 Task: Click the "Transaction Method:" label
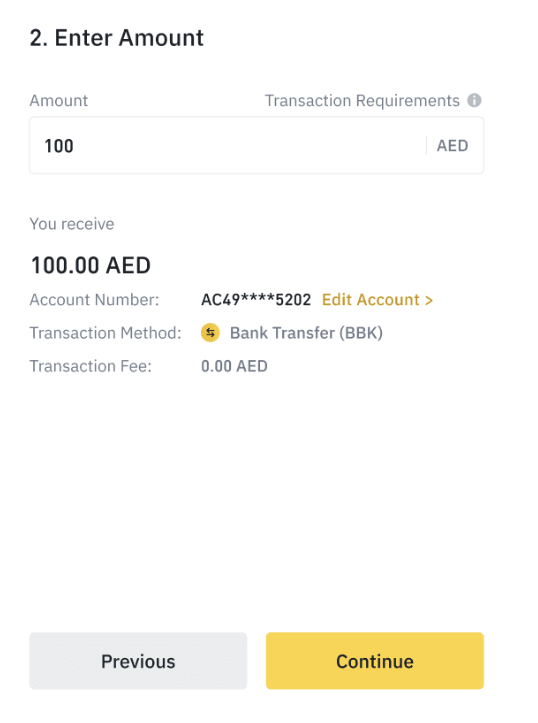click(x=106, y=333)
